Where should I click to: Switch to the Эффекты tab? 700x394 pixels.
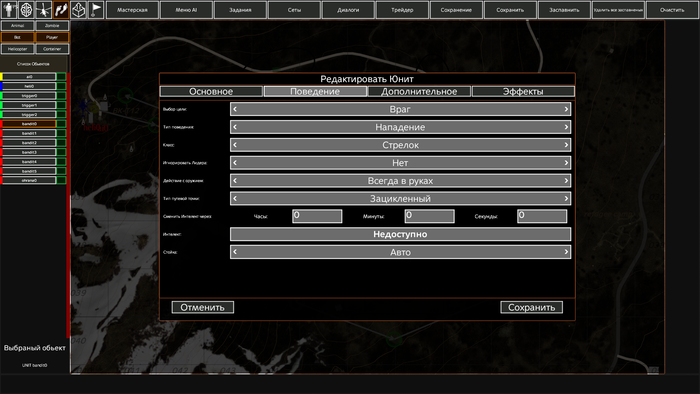[523, 91]
